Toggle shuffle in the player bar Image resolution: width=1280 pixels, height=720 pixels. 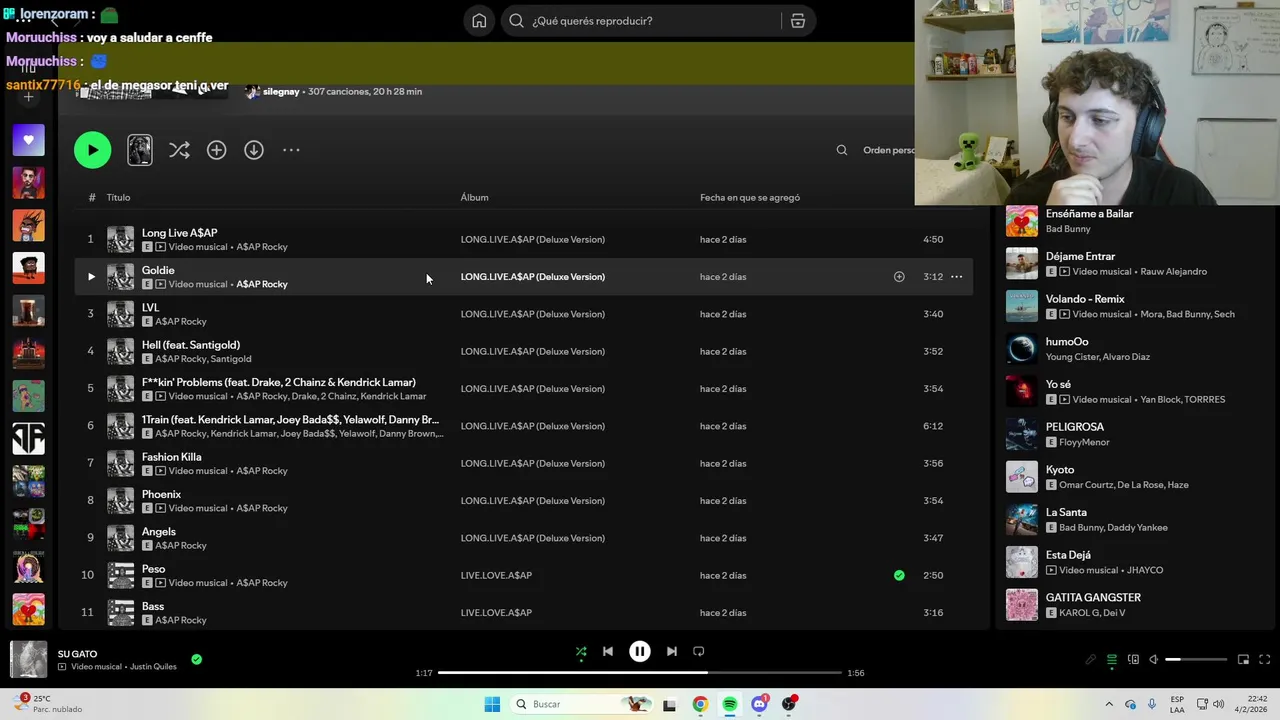581,651
